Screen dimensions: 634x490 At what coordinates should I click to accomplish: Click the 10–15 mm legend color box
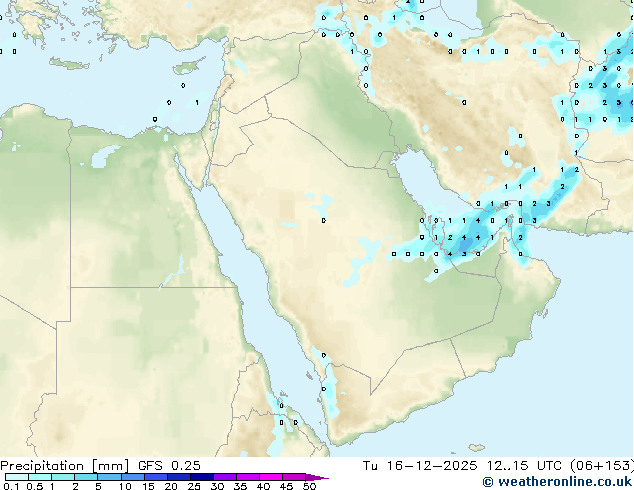point(132,477)
